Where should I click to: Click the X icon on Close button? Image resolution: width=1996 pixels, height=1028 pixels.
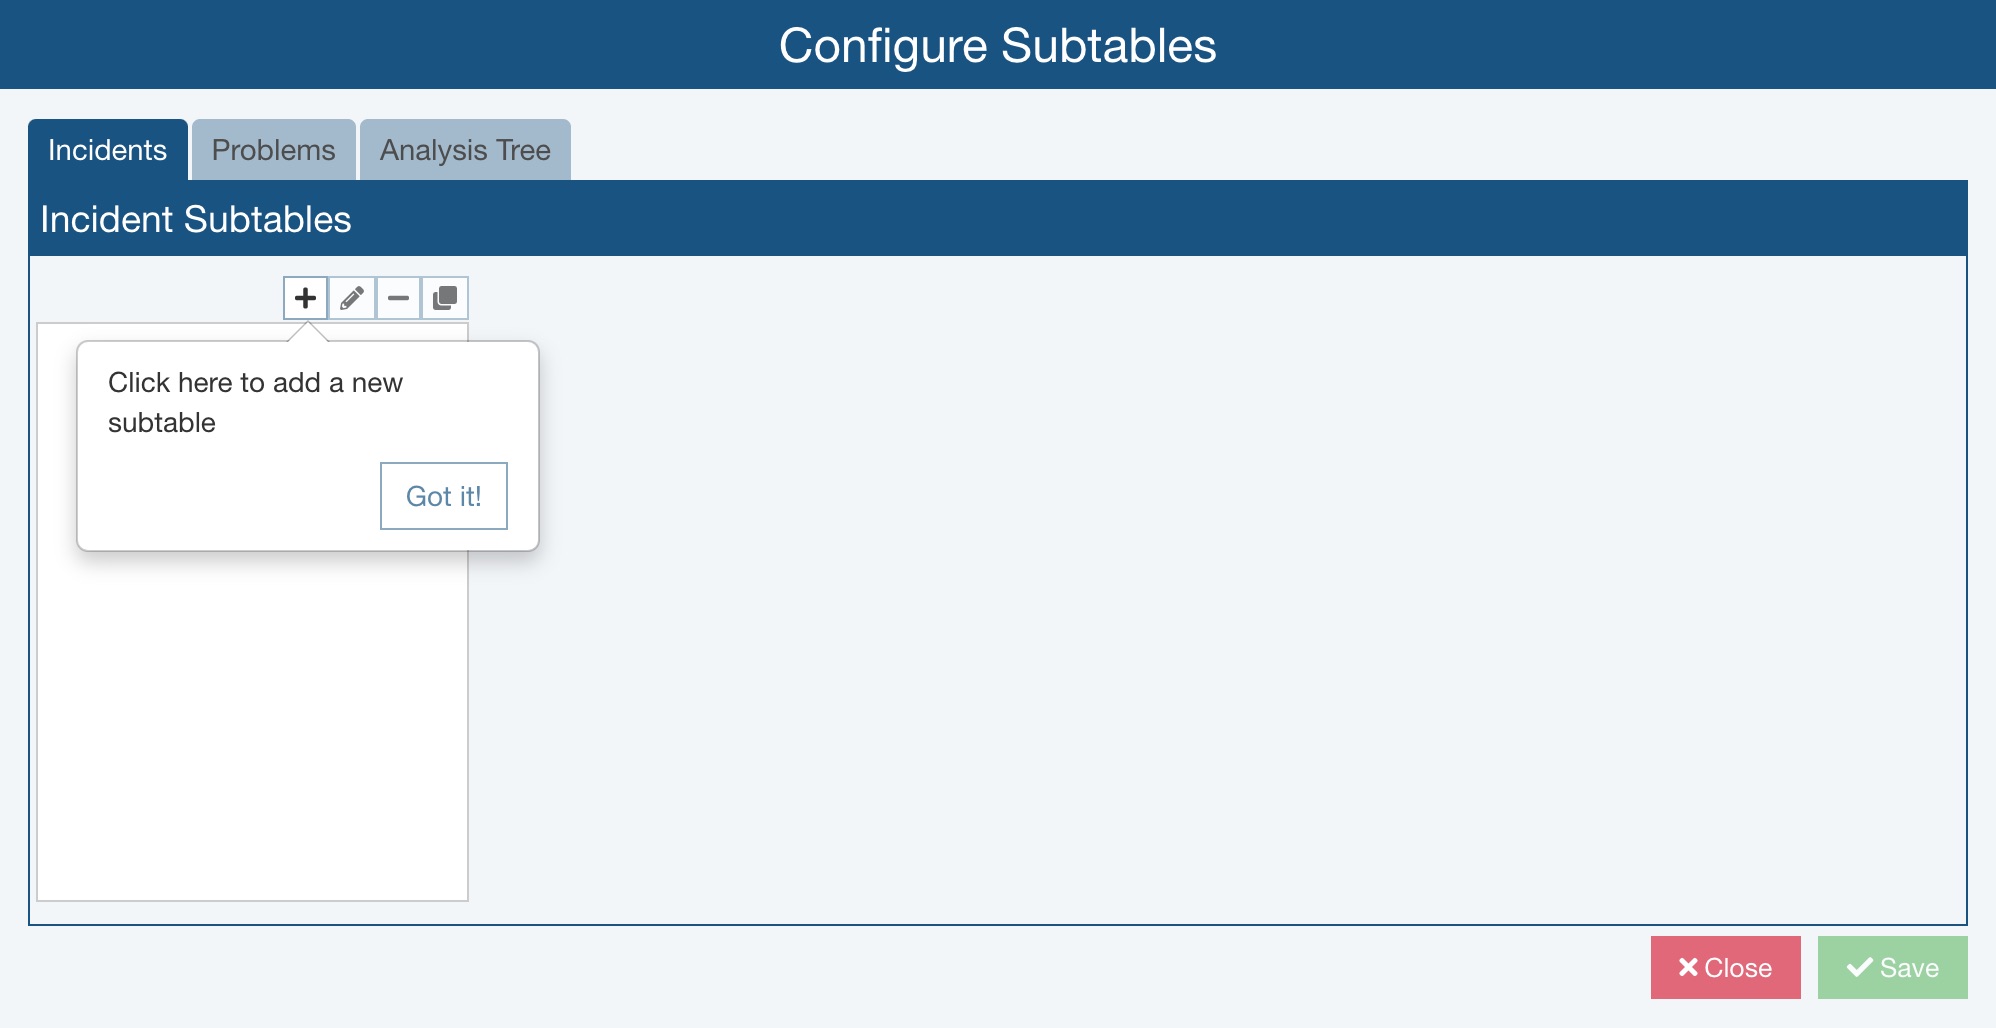coord(1688,967)
